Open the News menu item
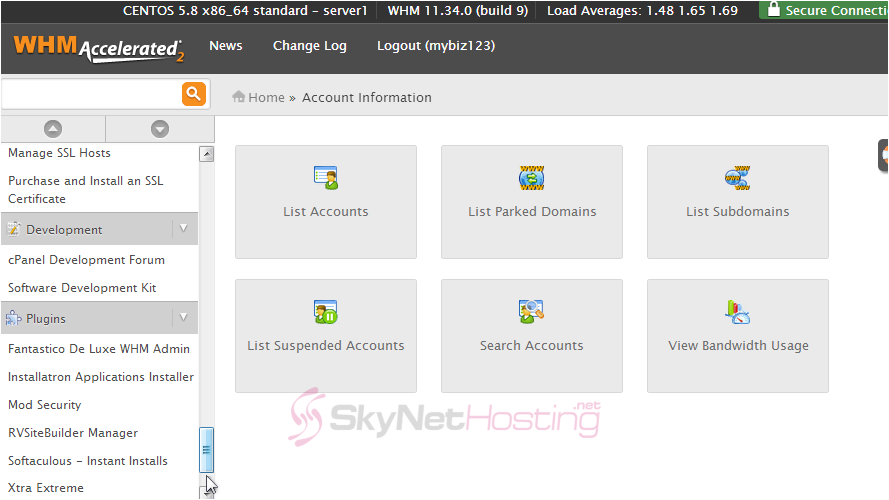Viewport: 889px width, 500px height. (226, 46)
